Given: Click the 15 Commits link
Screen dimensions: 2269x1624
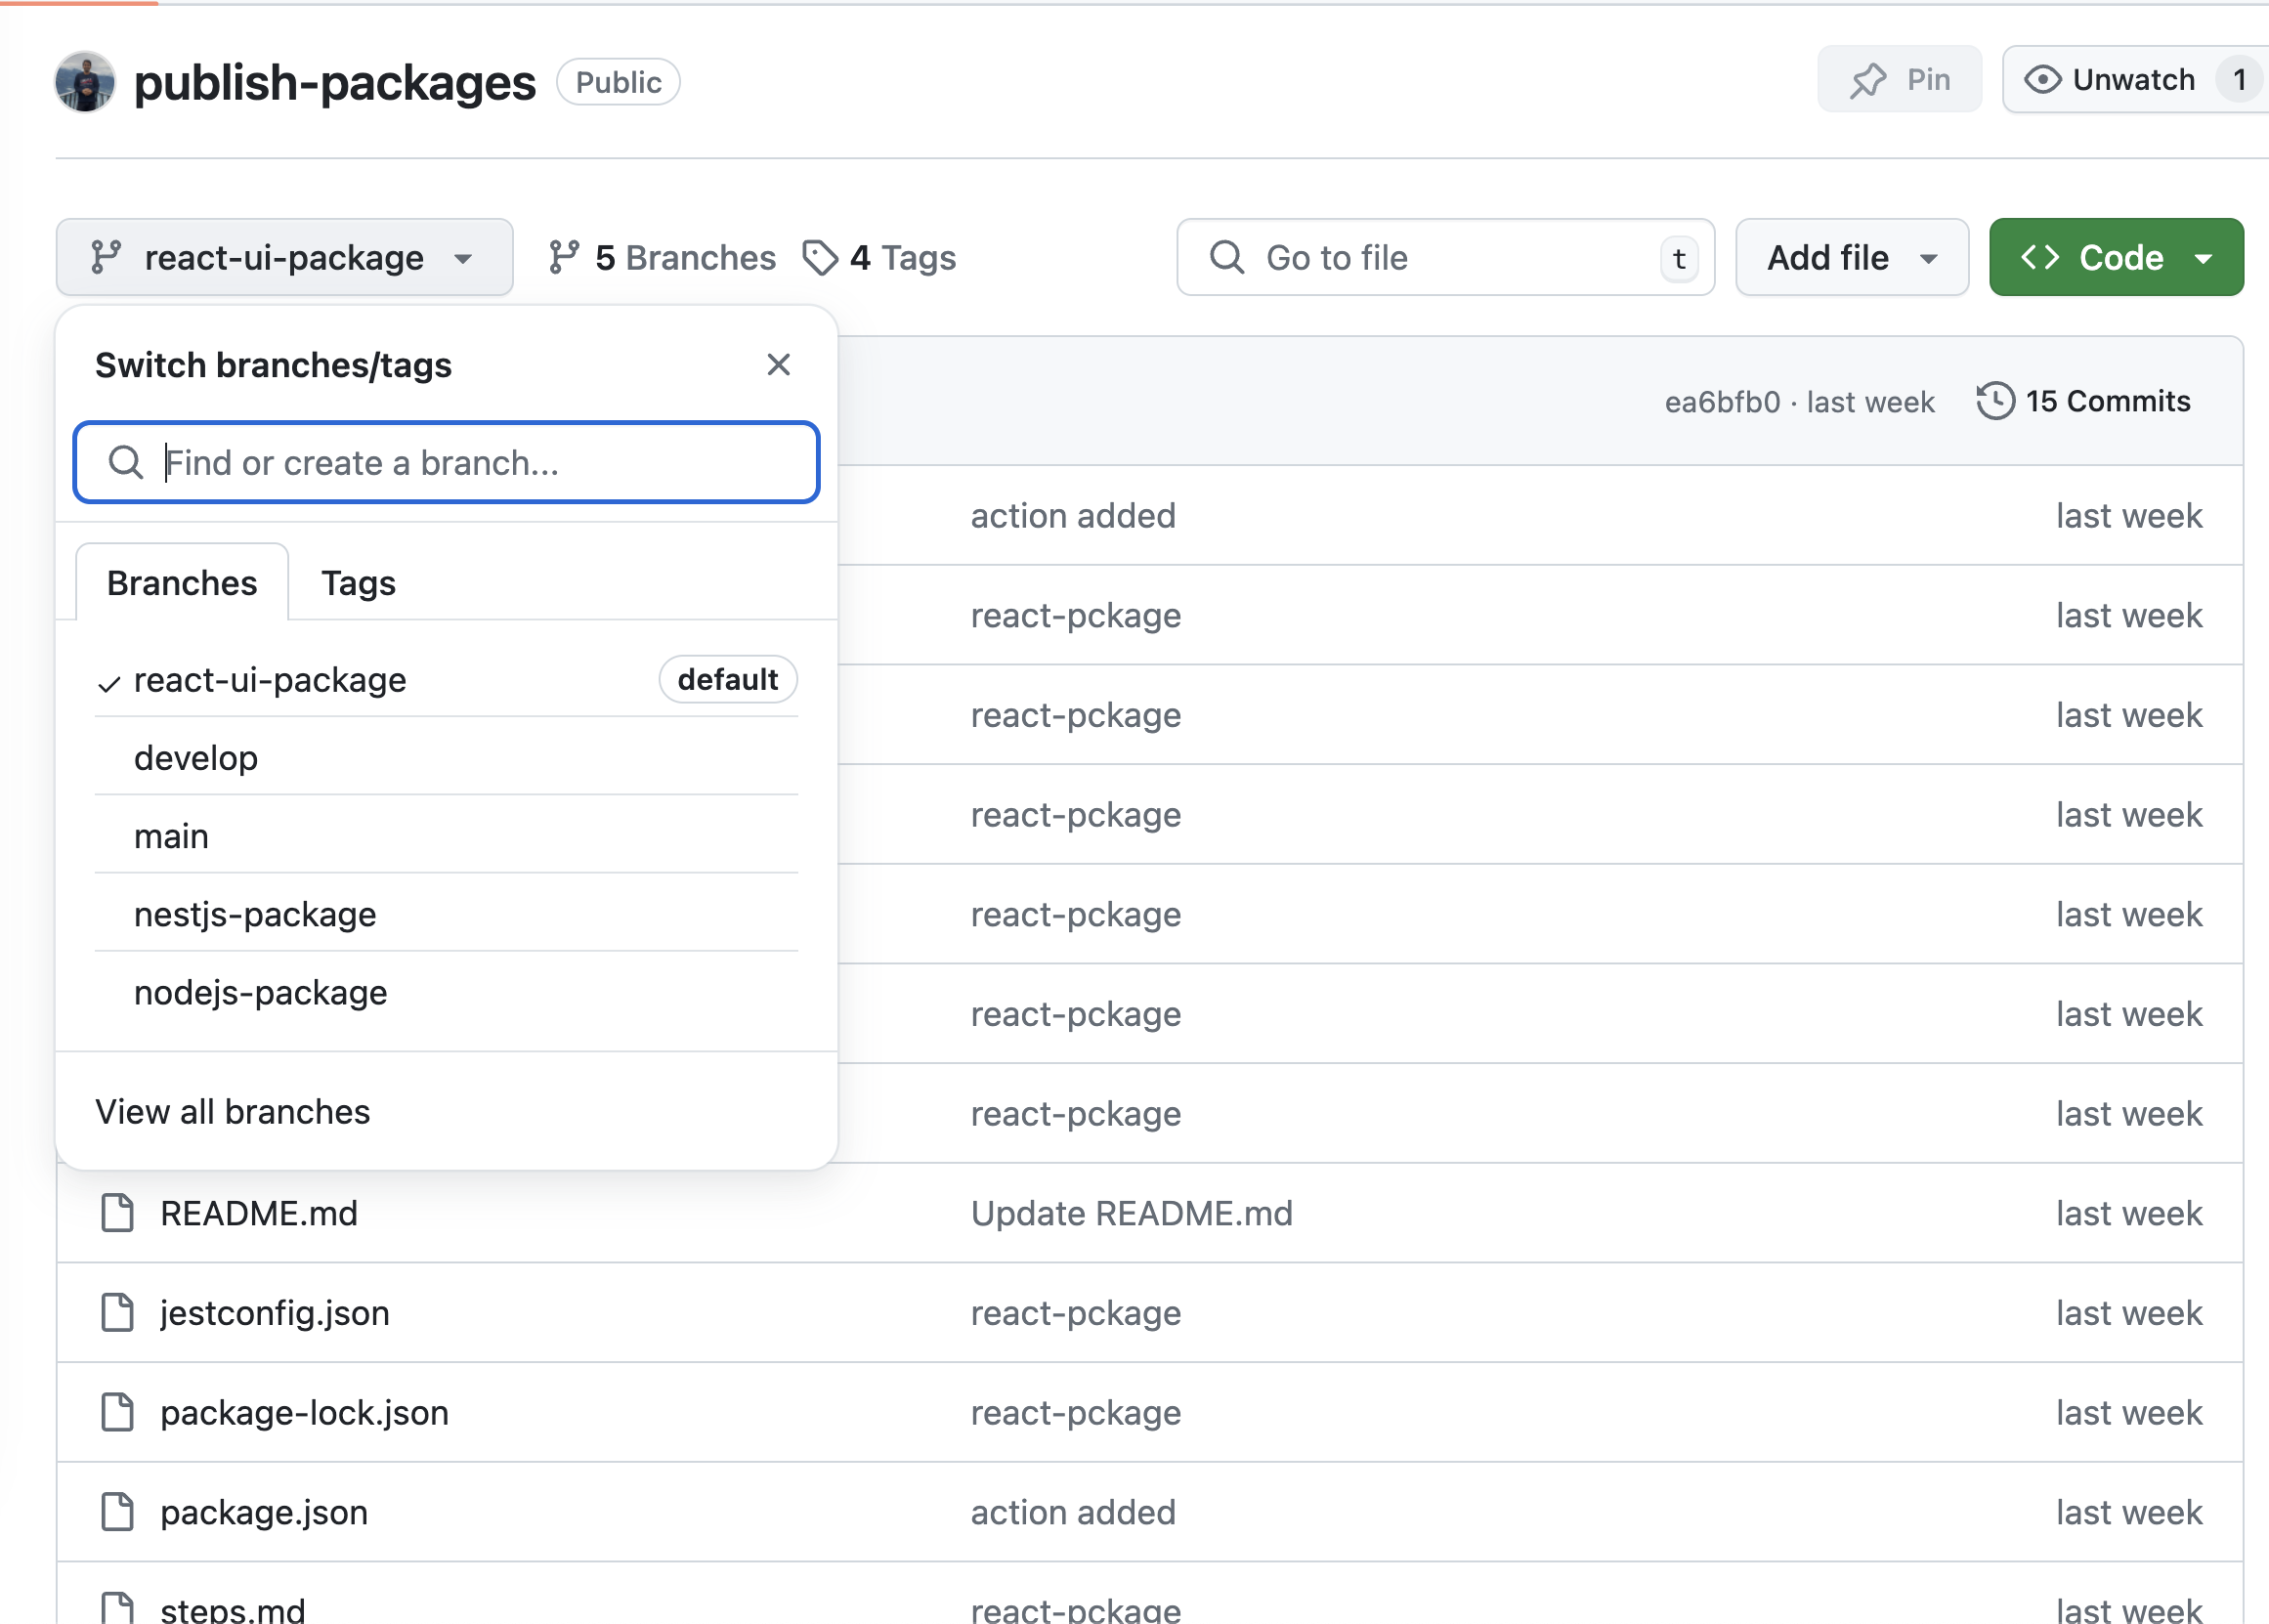Looking at the screenshot, I should 2108,401.
